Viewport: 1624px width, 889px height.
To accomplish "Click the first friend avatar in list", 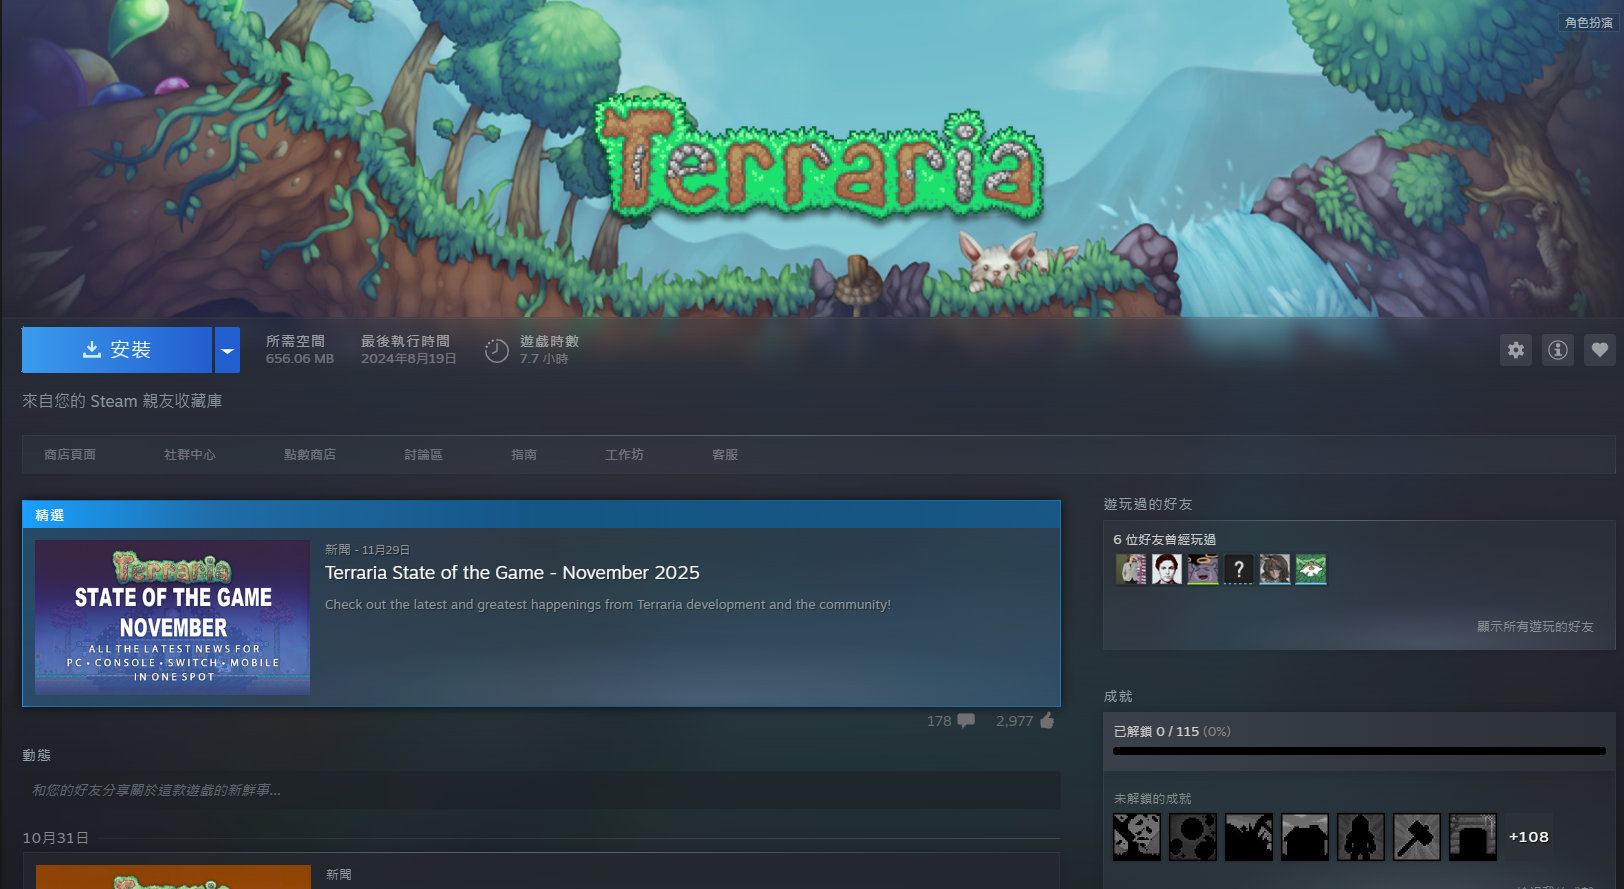I will tap(1131, 569).
